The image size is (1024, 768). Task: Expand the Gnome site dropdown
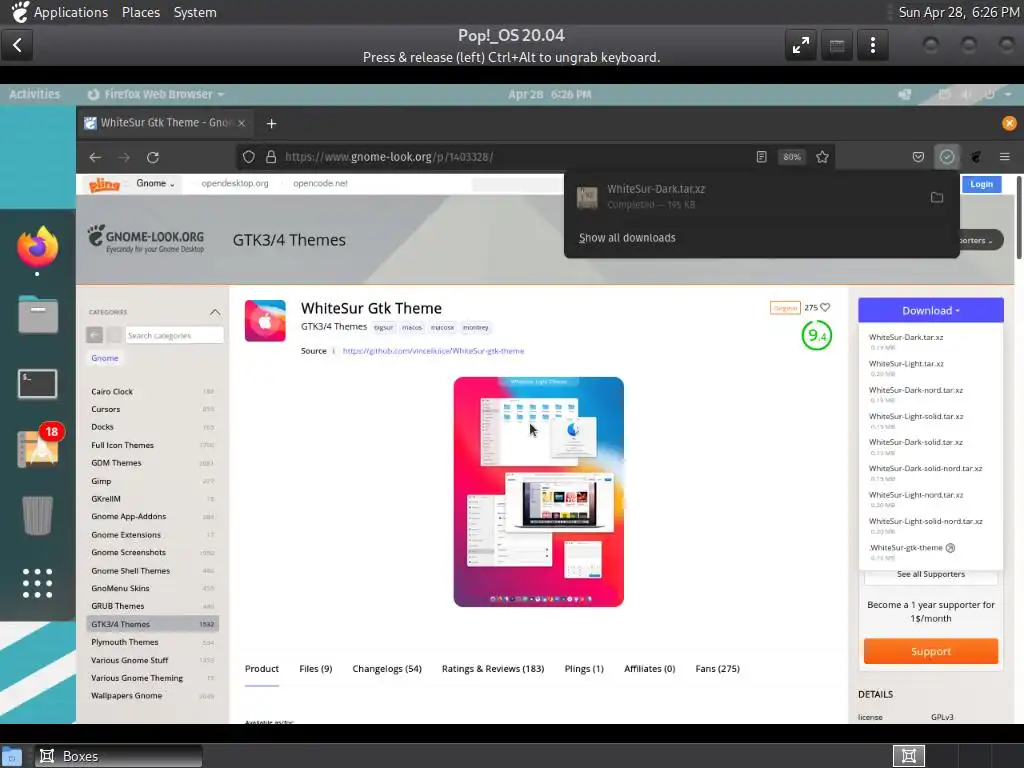[x=155, y=184]
